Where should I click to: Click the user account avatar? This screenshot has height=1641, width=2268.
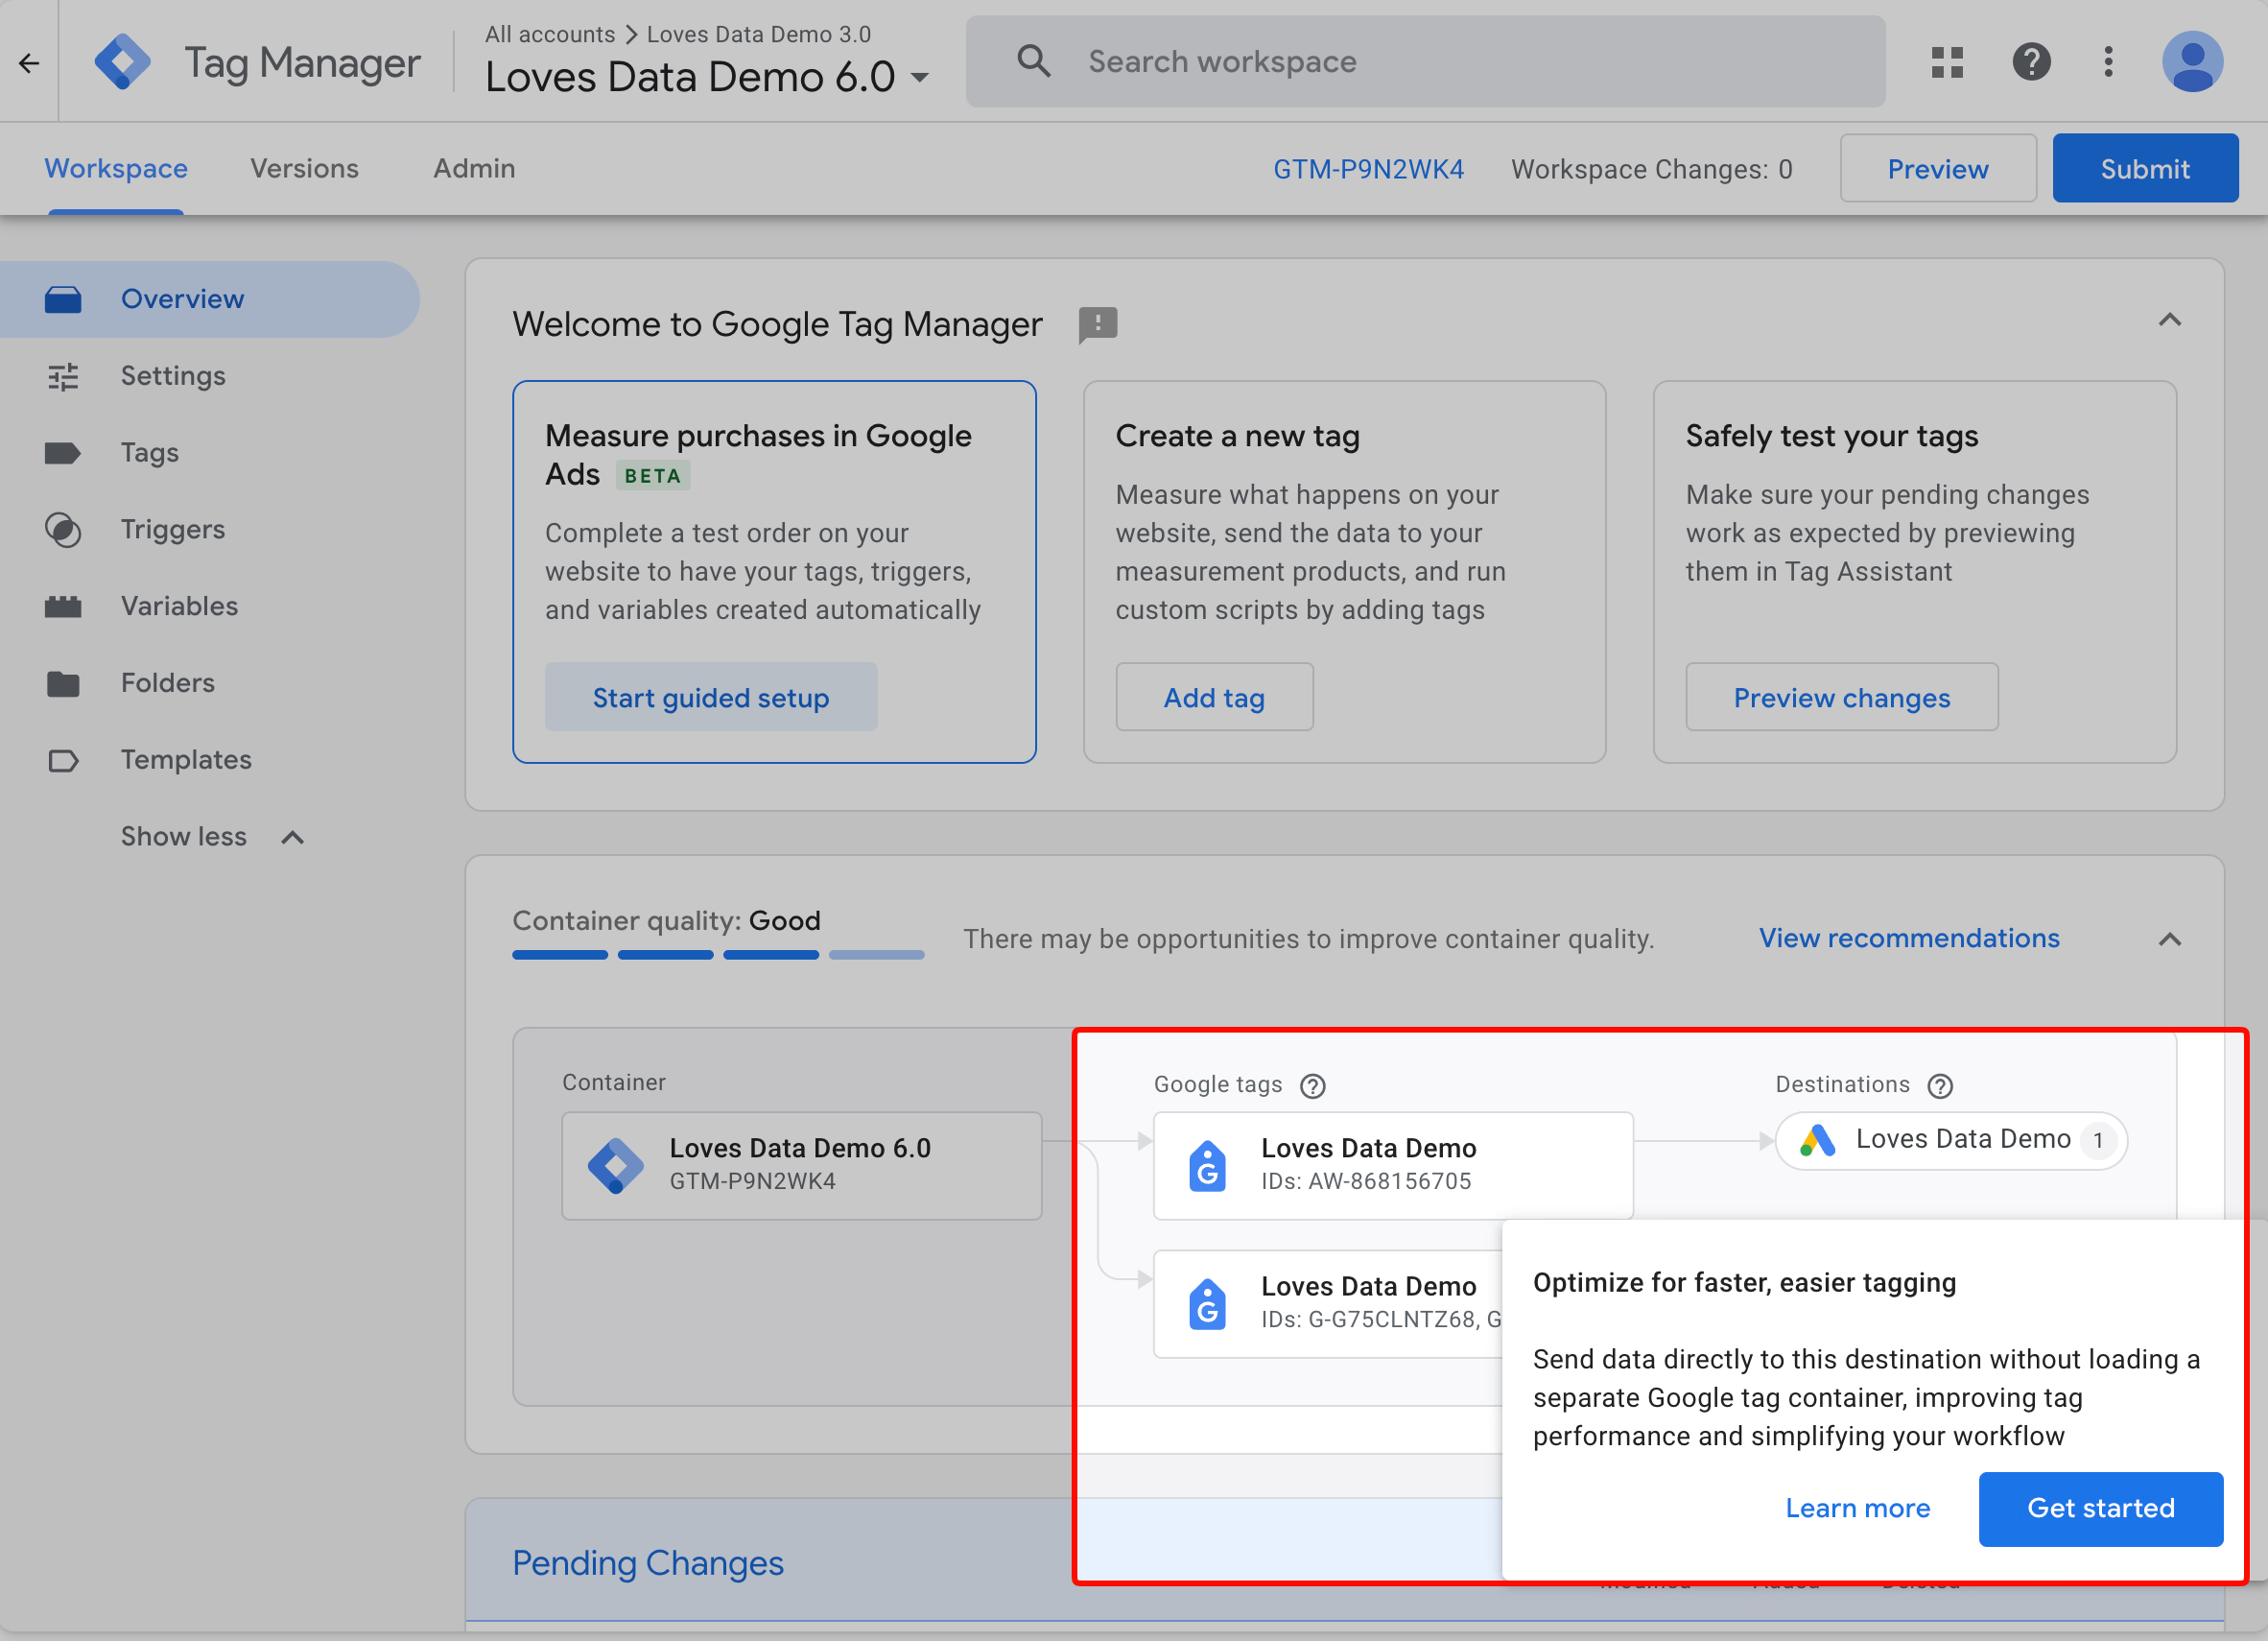(x=2192, y=62)
